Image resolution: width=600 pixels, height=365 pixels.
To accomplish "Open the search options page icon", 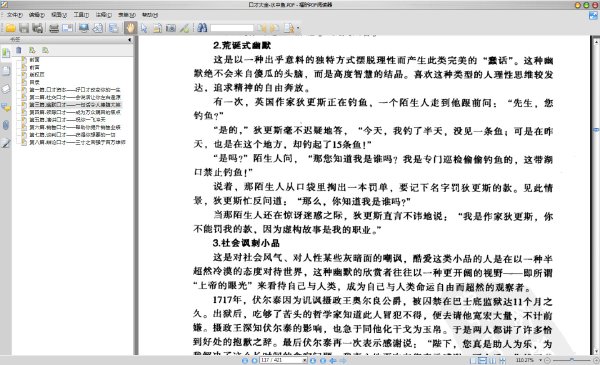I will (x=289, y=28).
